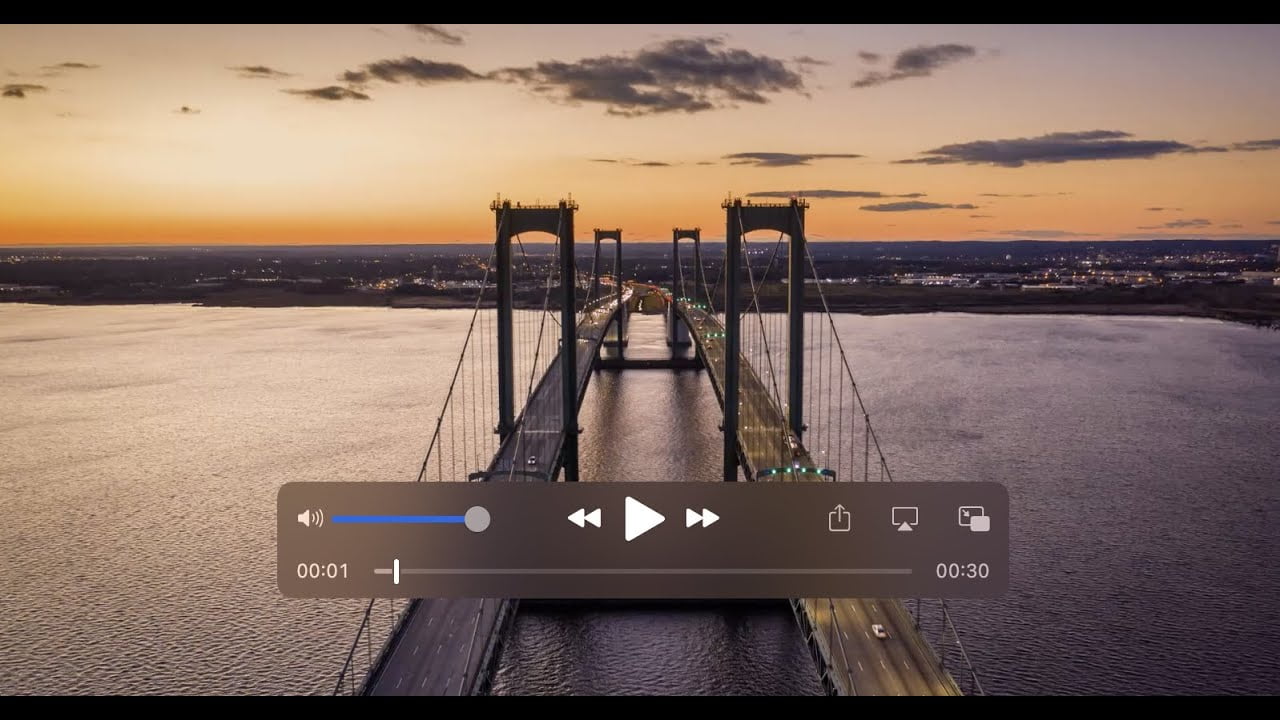
Task: Click the play button
Action: click(x=644, y=519)
